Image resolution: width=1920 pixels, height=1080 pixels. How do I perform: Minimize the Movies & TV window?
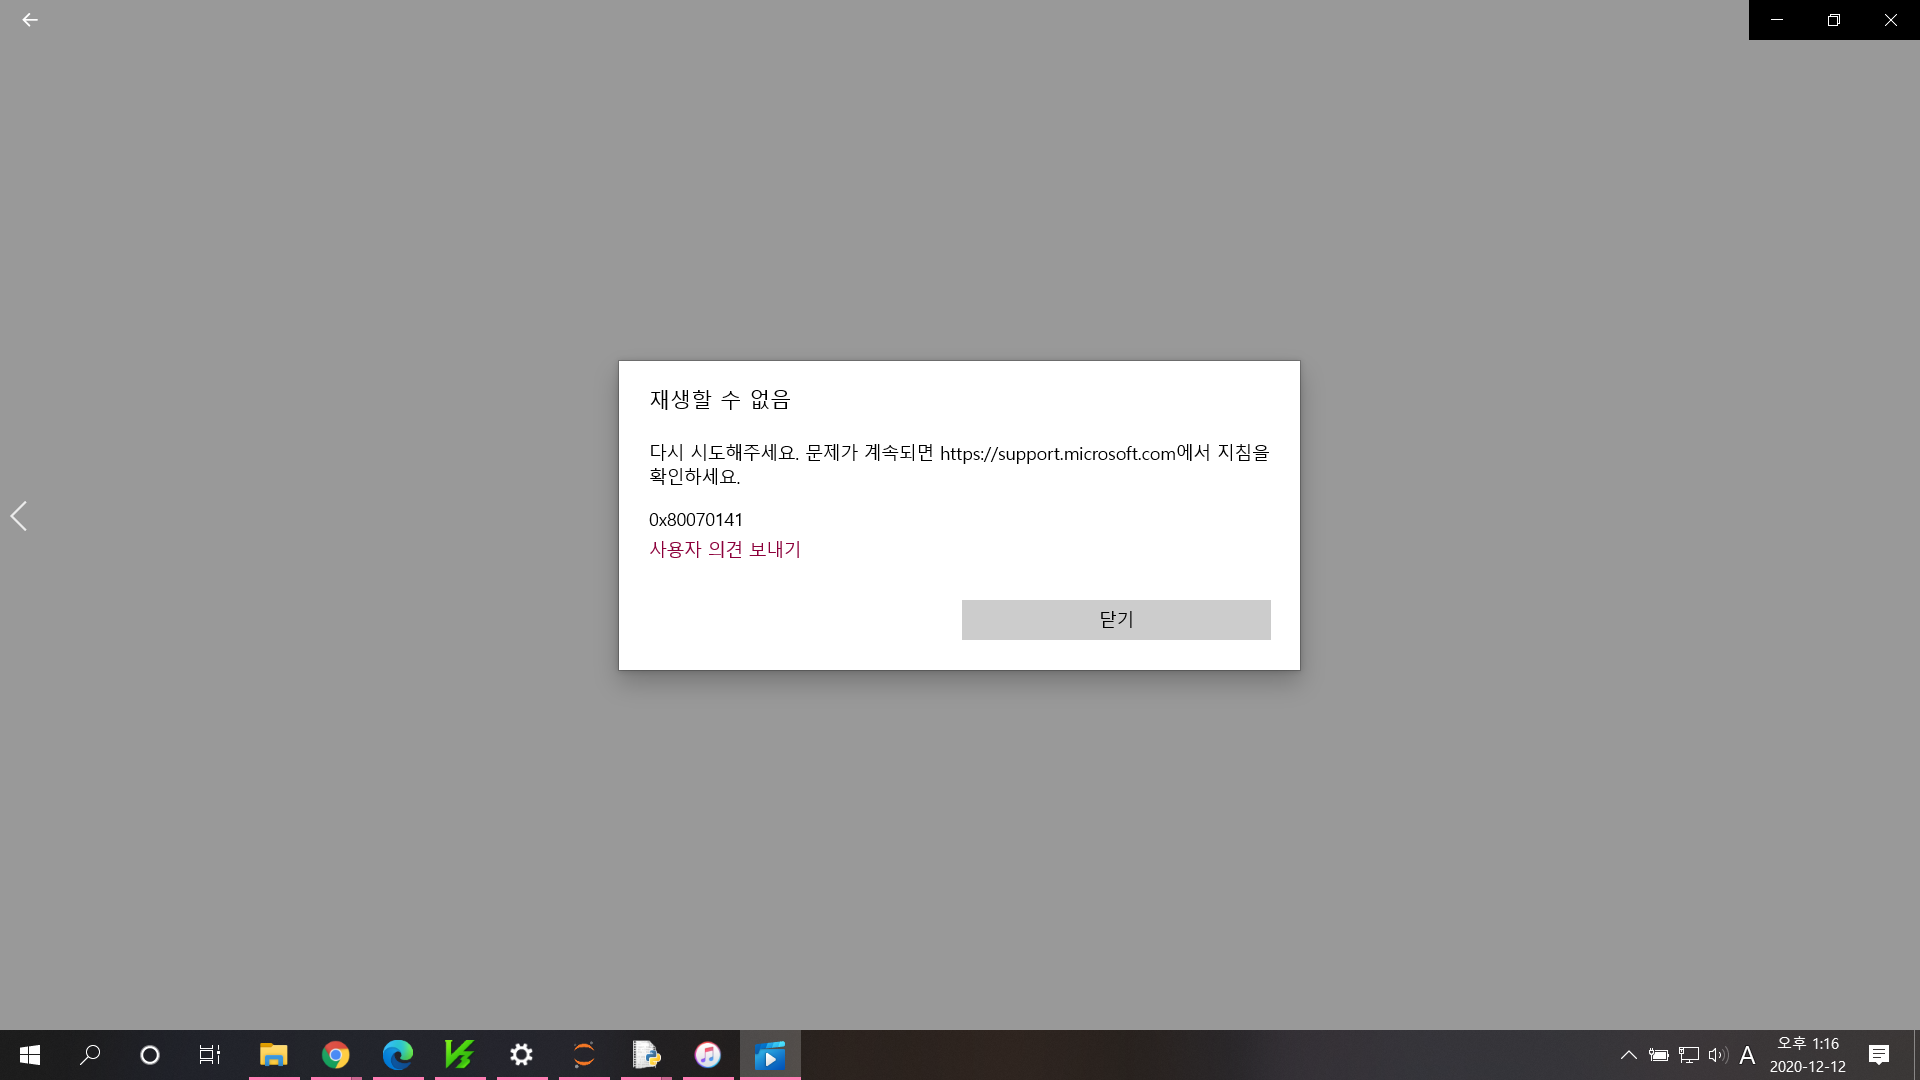click(x=1777, y=20)
